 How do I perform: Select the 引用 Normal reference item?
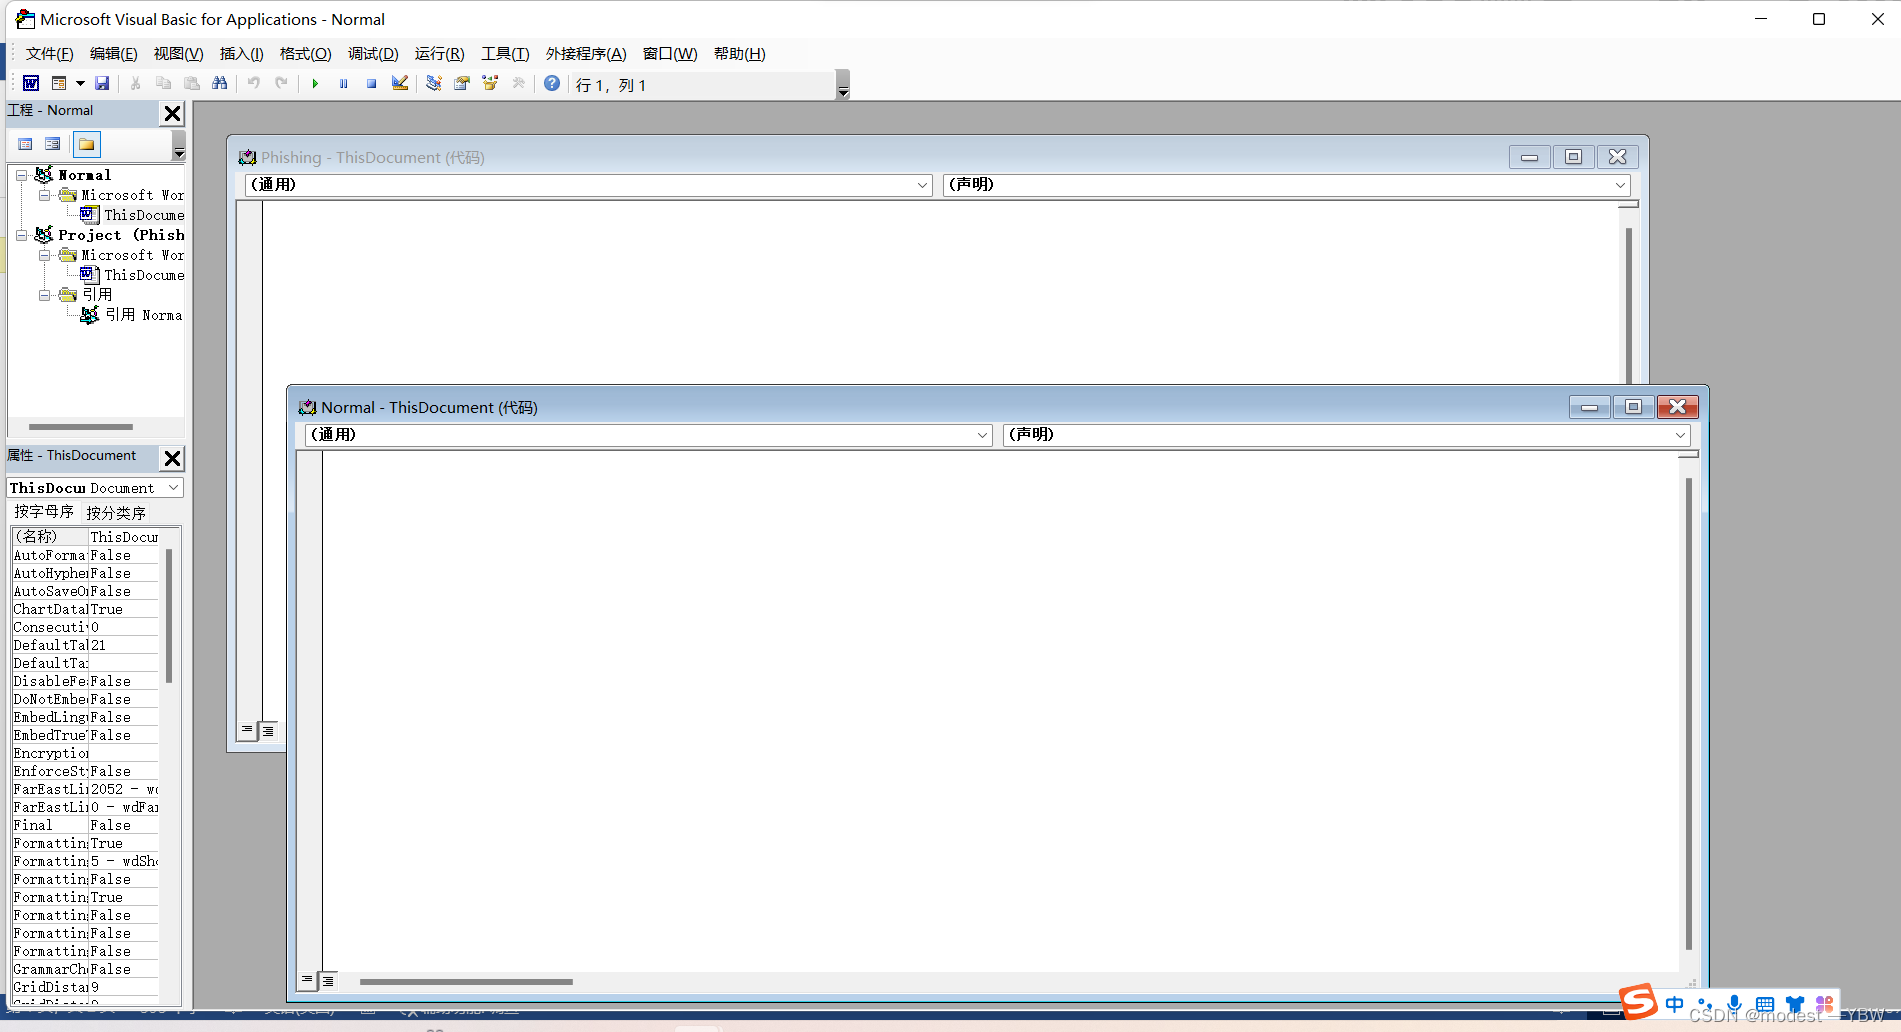132,315
